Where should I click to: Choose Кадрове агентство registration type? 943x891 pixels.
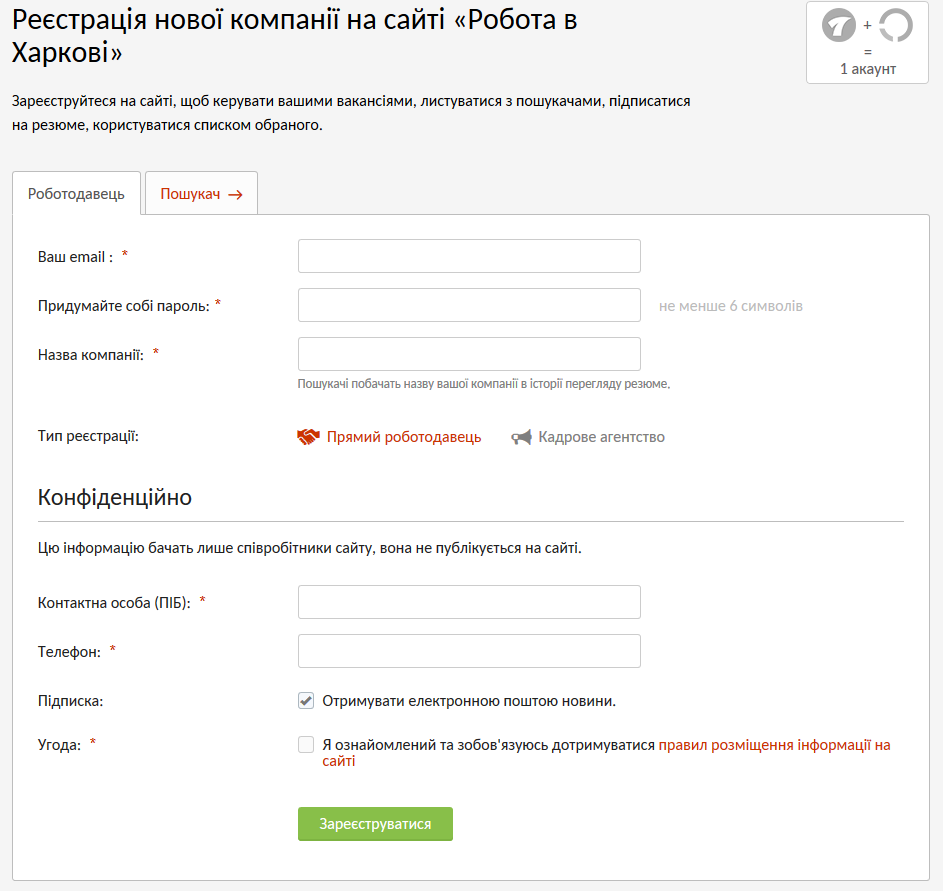601,437
